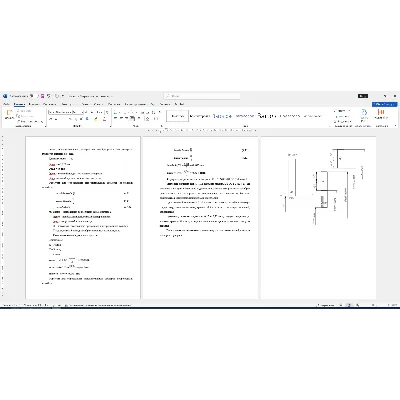The height and width of the screenshot is (400, 400).
Task: Open the Clipboard dialog launcher
Action: pyautogui.click(x=45, y=126)
